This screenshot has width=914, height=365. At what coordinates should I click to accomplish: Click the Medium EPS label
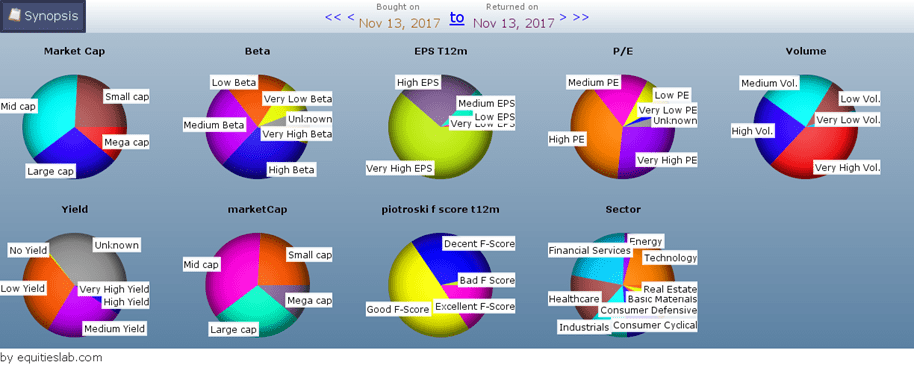486,104
